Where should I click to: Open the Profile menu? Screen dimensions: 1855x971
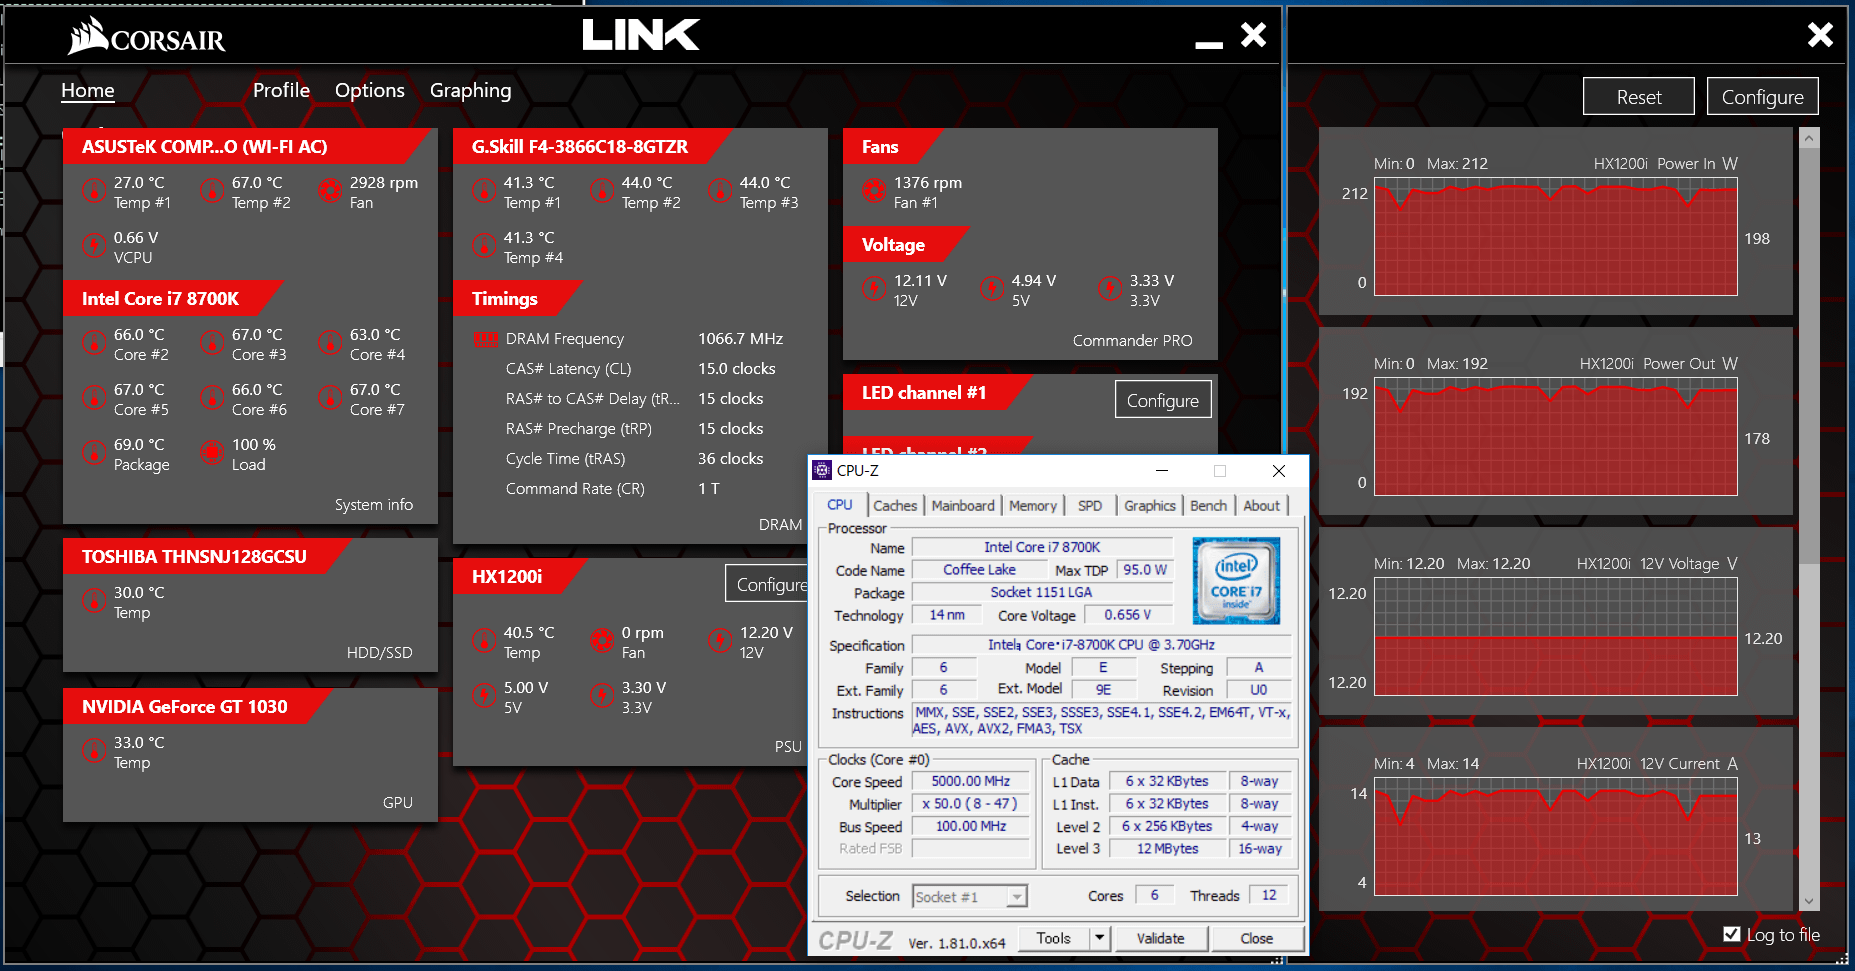pos(281,90)
